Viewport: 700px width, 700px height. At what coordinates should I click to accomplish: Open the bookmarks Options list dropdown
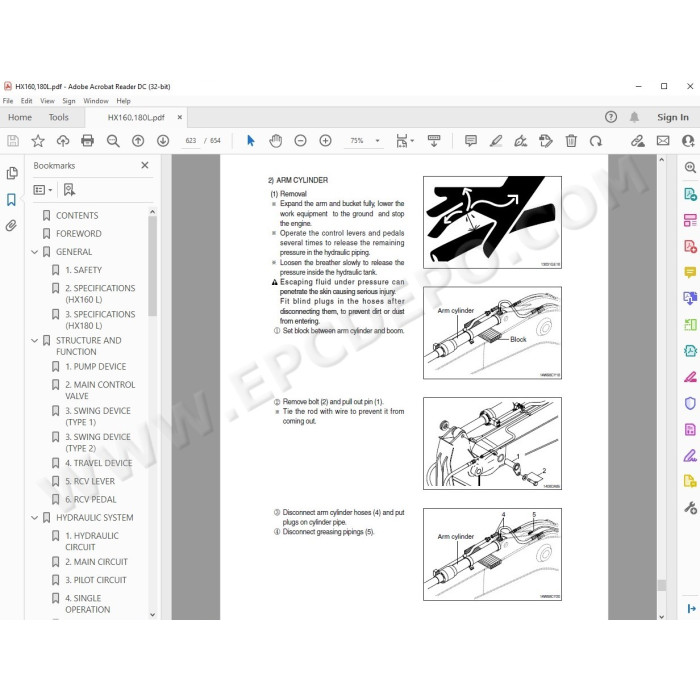42,190
